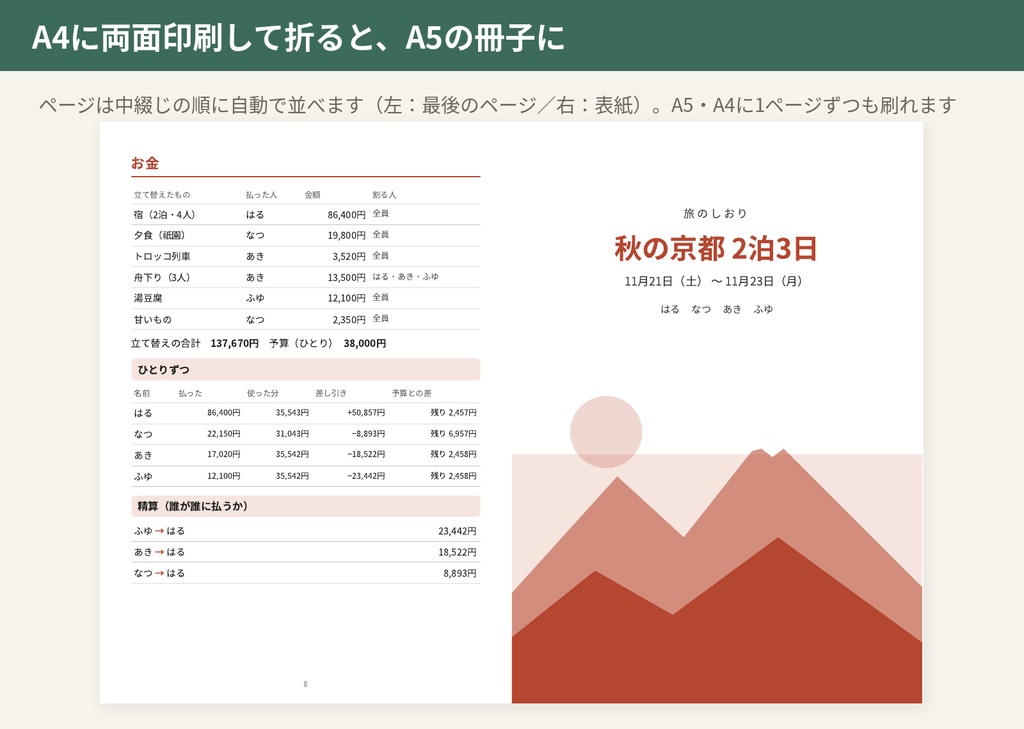Select the 'ひとりずつ' section band
The width and height of the screenshot is (1024, 729).
tap(306, 370)
